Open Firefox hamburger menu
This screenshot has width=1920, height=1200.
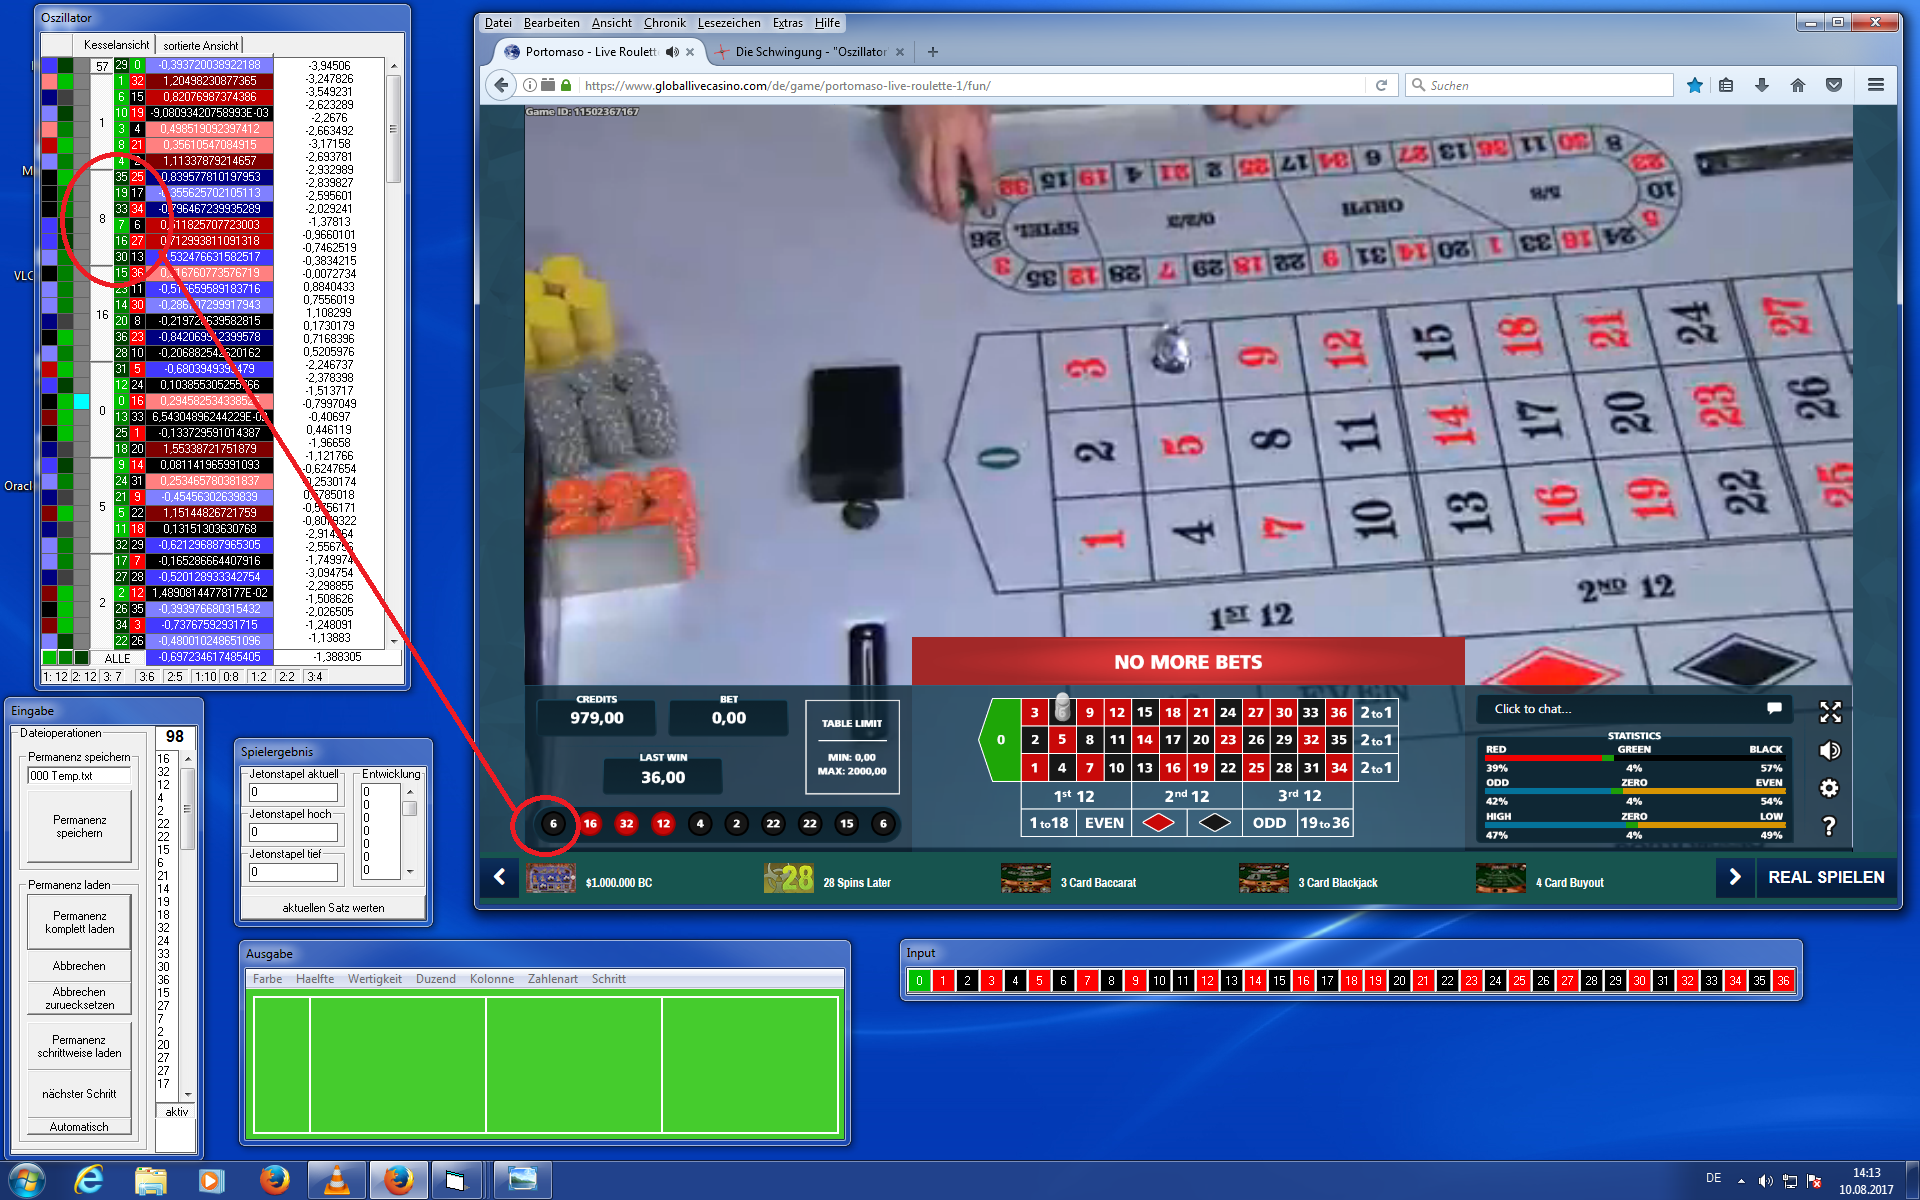[1876, 85]
